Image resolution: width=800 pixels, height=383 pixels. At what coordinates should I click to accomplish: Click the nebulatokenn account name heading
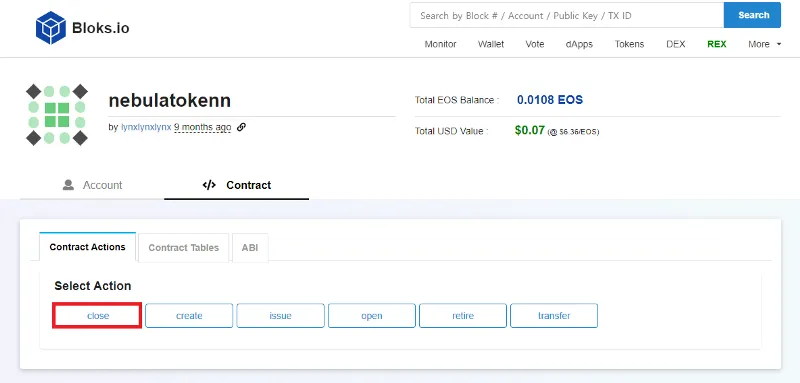170,100
